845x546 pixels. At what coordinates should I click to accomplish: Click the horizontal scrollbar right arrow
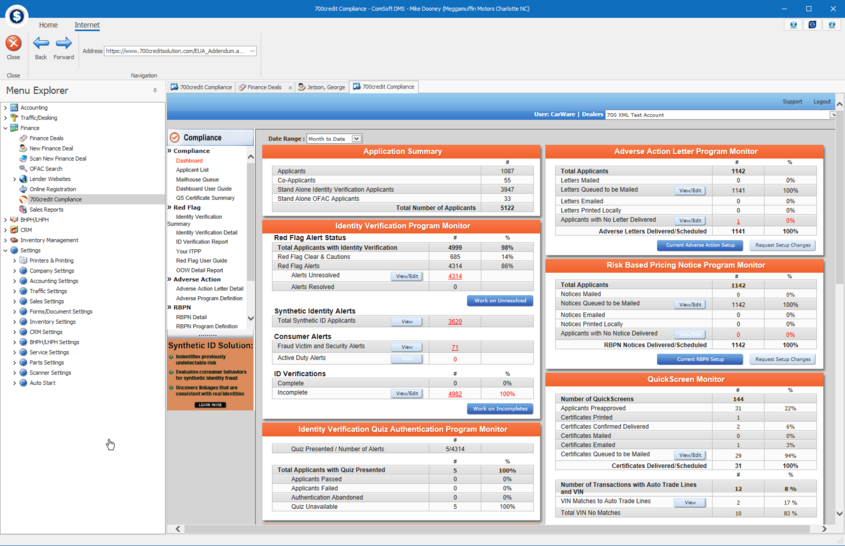(x=824, y=529)
